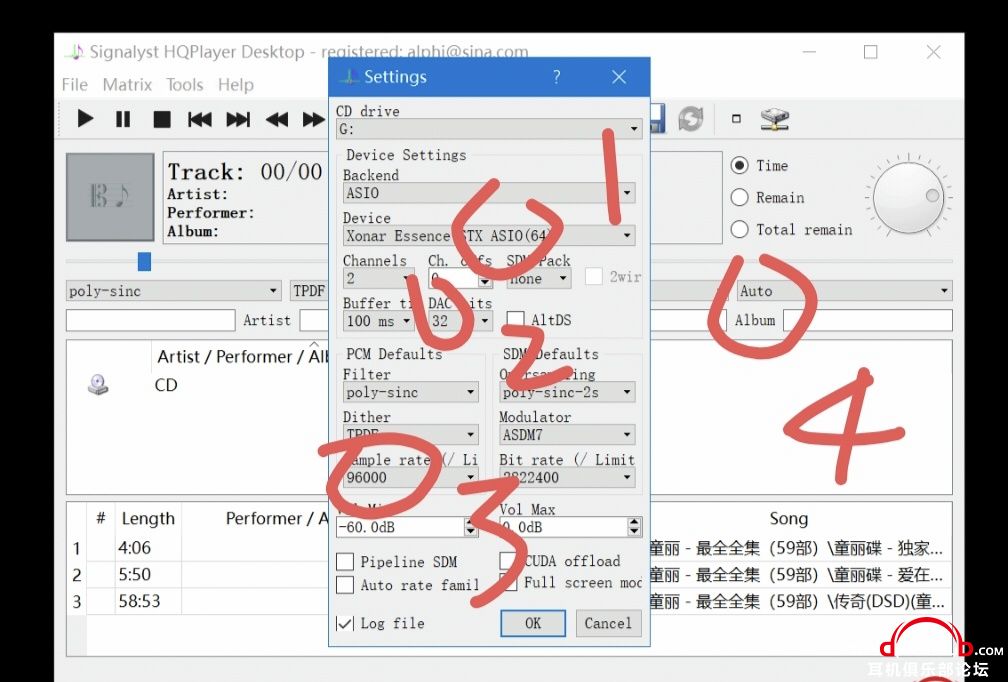Click the circular refresh icon in toolbar

690,119
